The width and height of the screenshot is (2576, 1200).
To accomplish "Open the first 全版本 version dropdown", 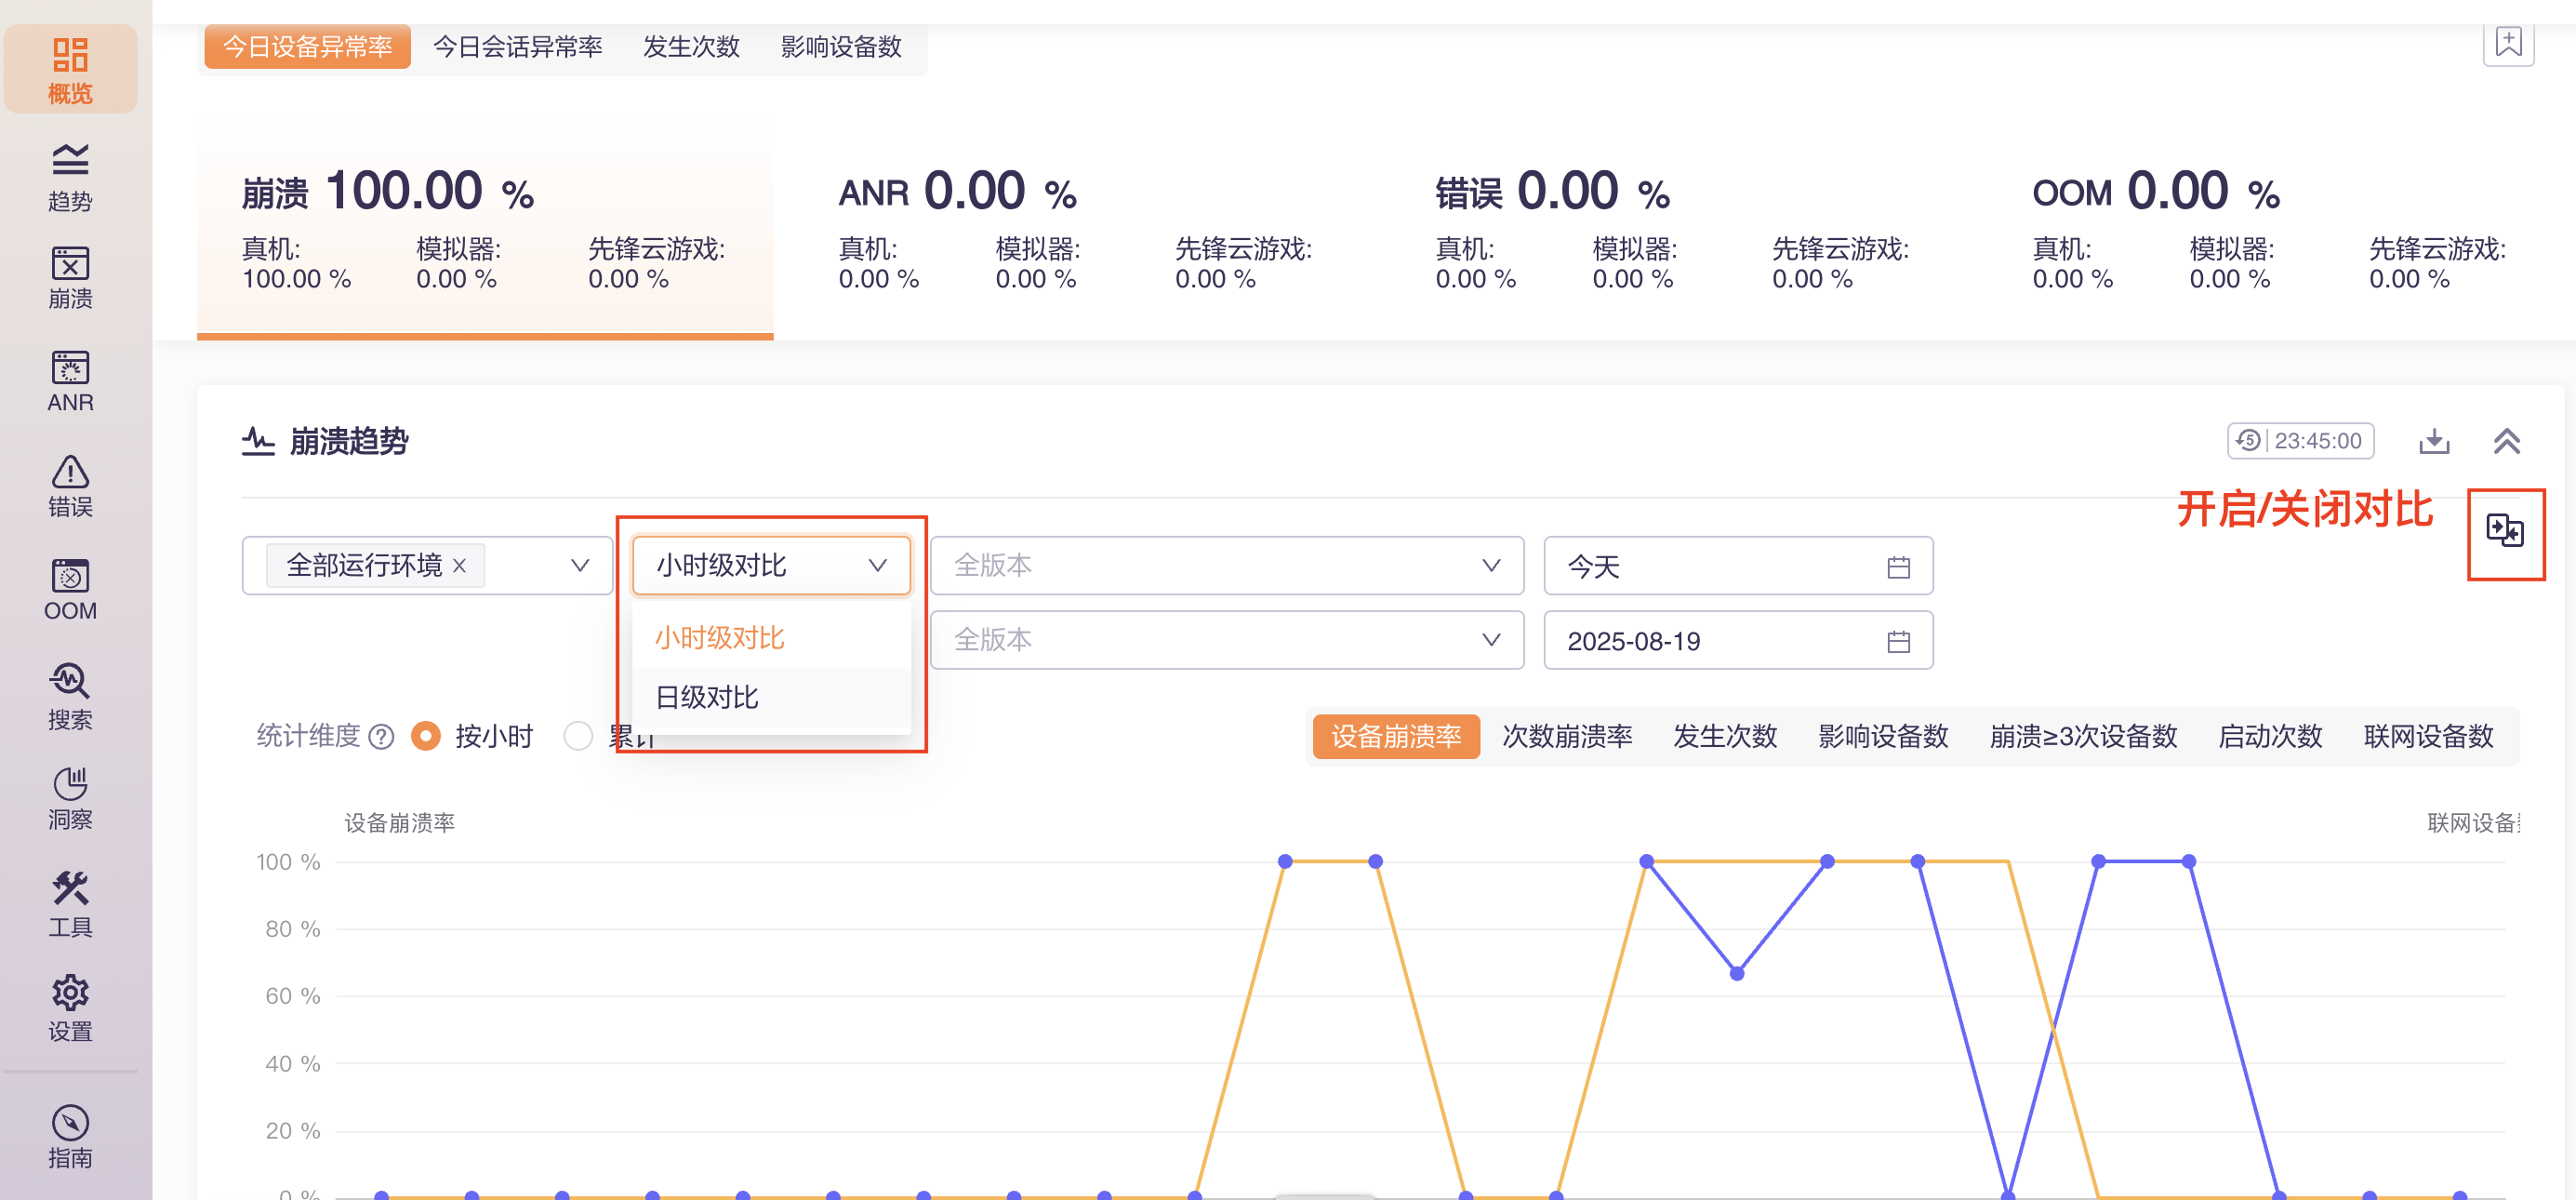I will point(1226,566).
